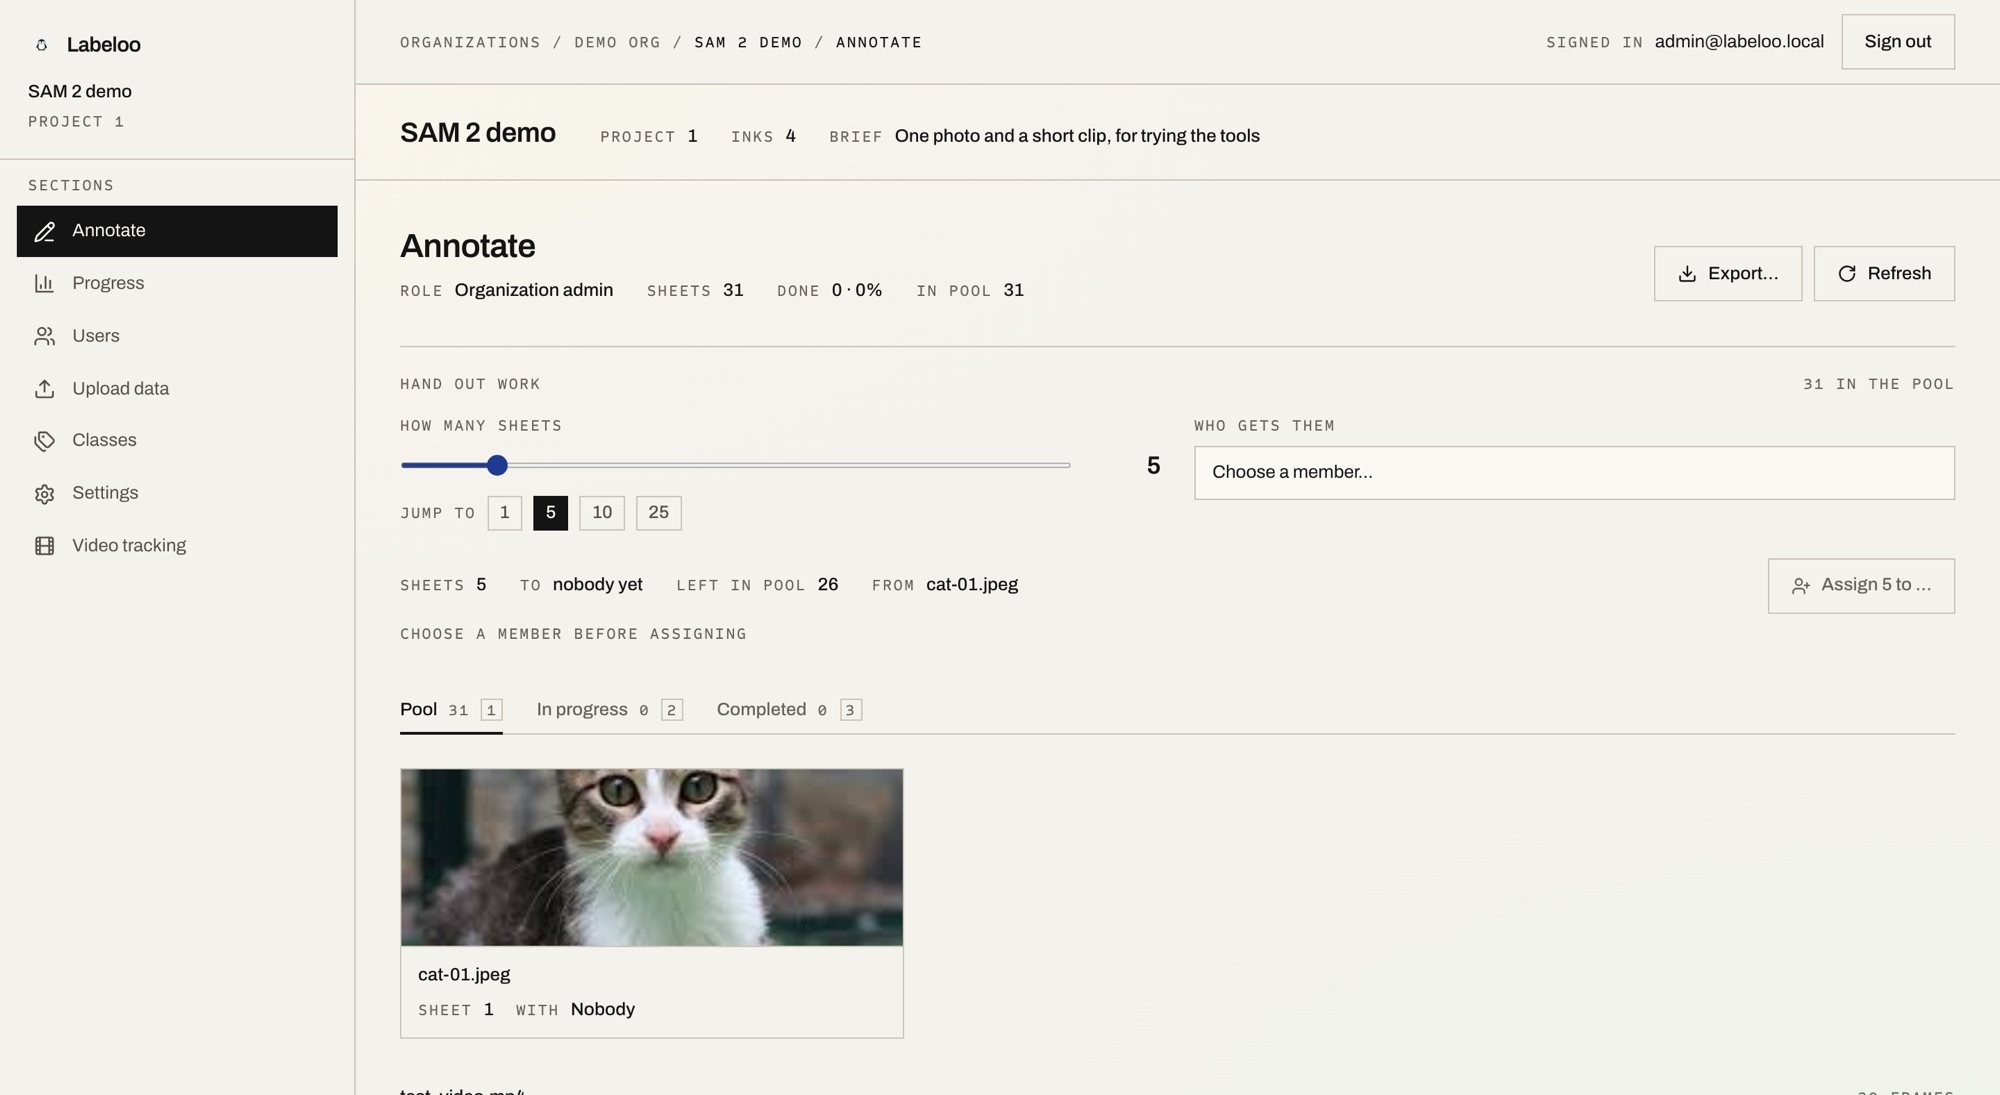Switch to the In progress tab

click(609, 710)
